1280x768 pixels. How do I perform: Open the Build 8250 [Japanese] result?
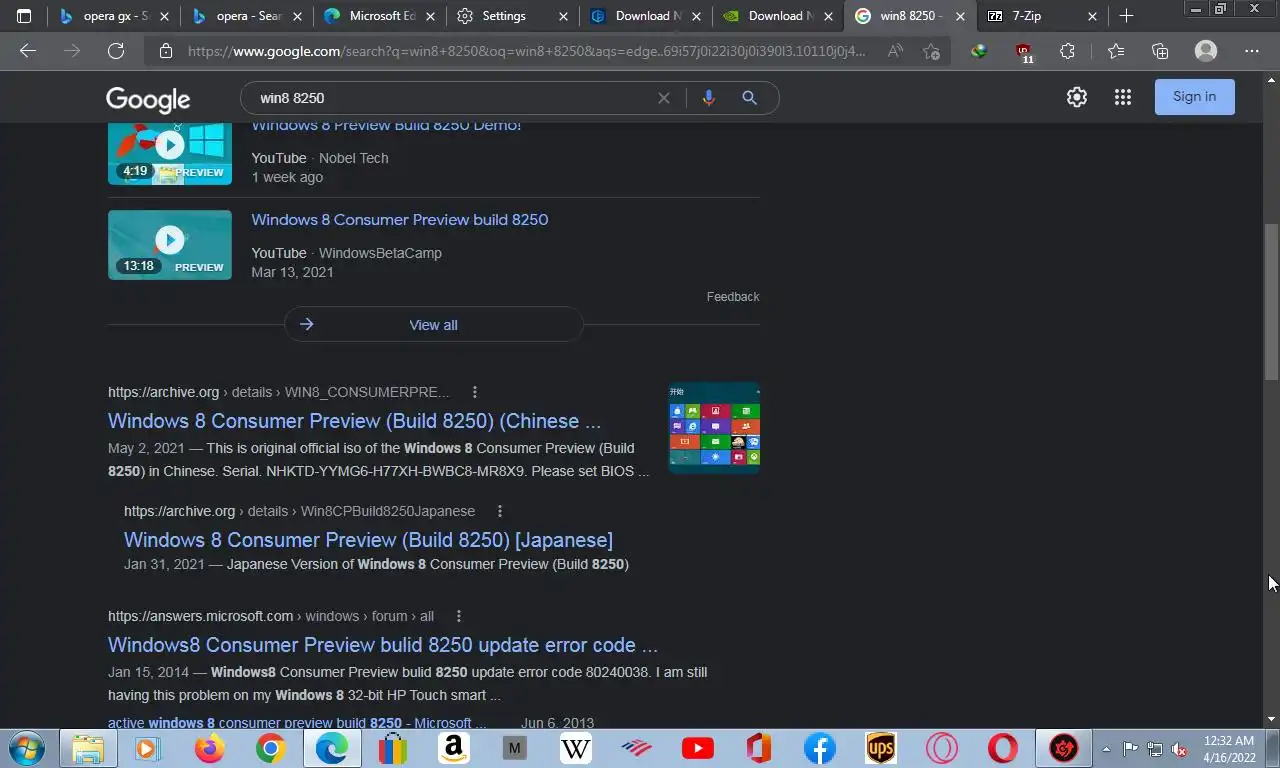point(368,540)
